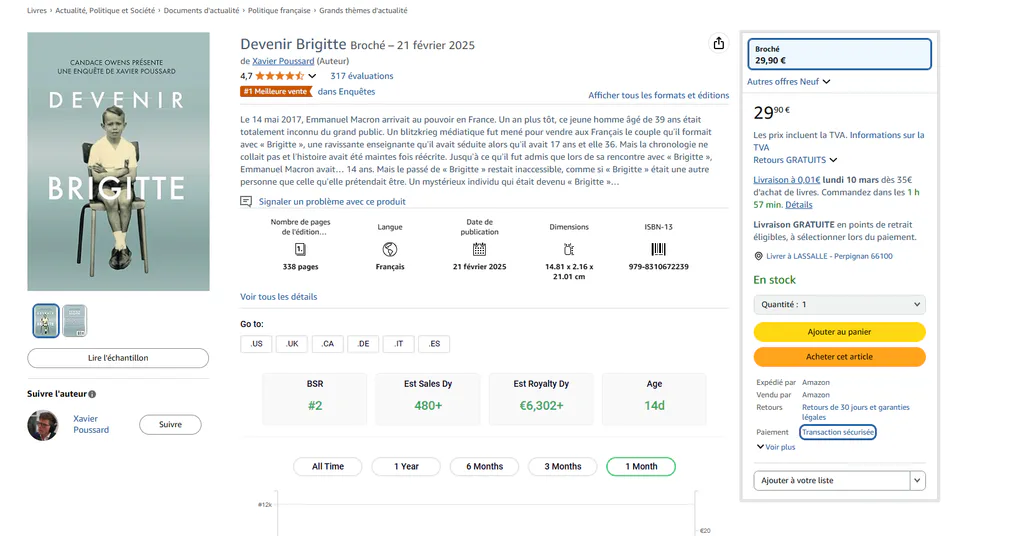
Task: Click Ajouter au panier button
Action: (839, 332)
